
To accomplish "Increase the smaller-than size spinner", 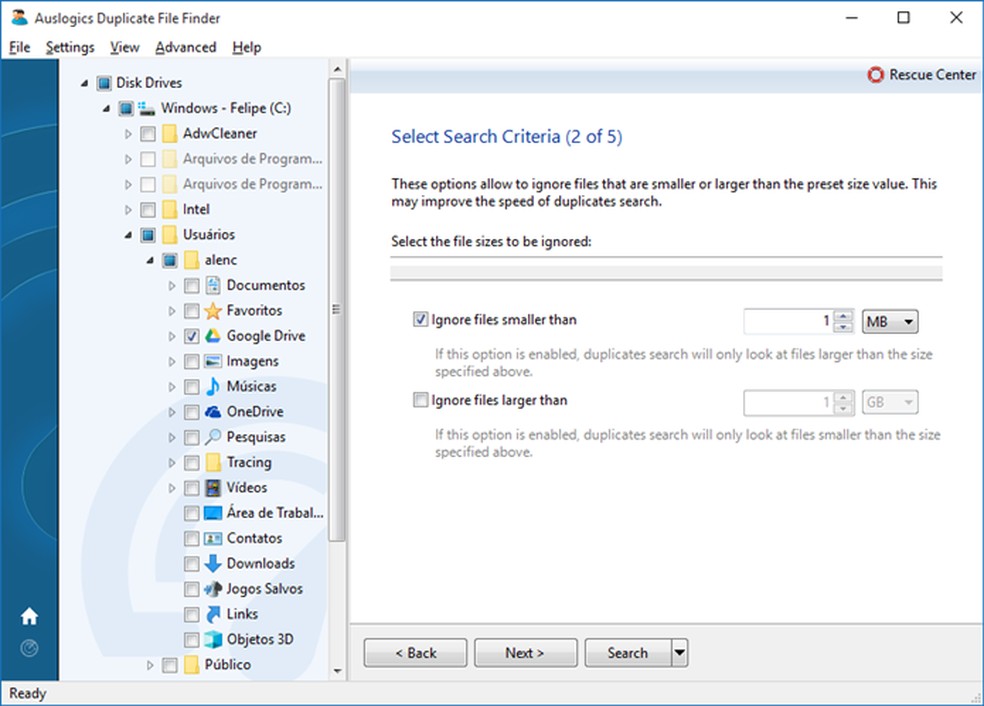I will pyautogui.click(x=844, y=316).
